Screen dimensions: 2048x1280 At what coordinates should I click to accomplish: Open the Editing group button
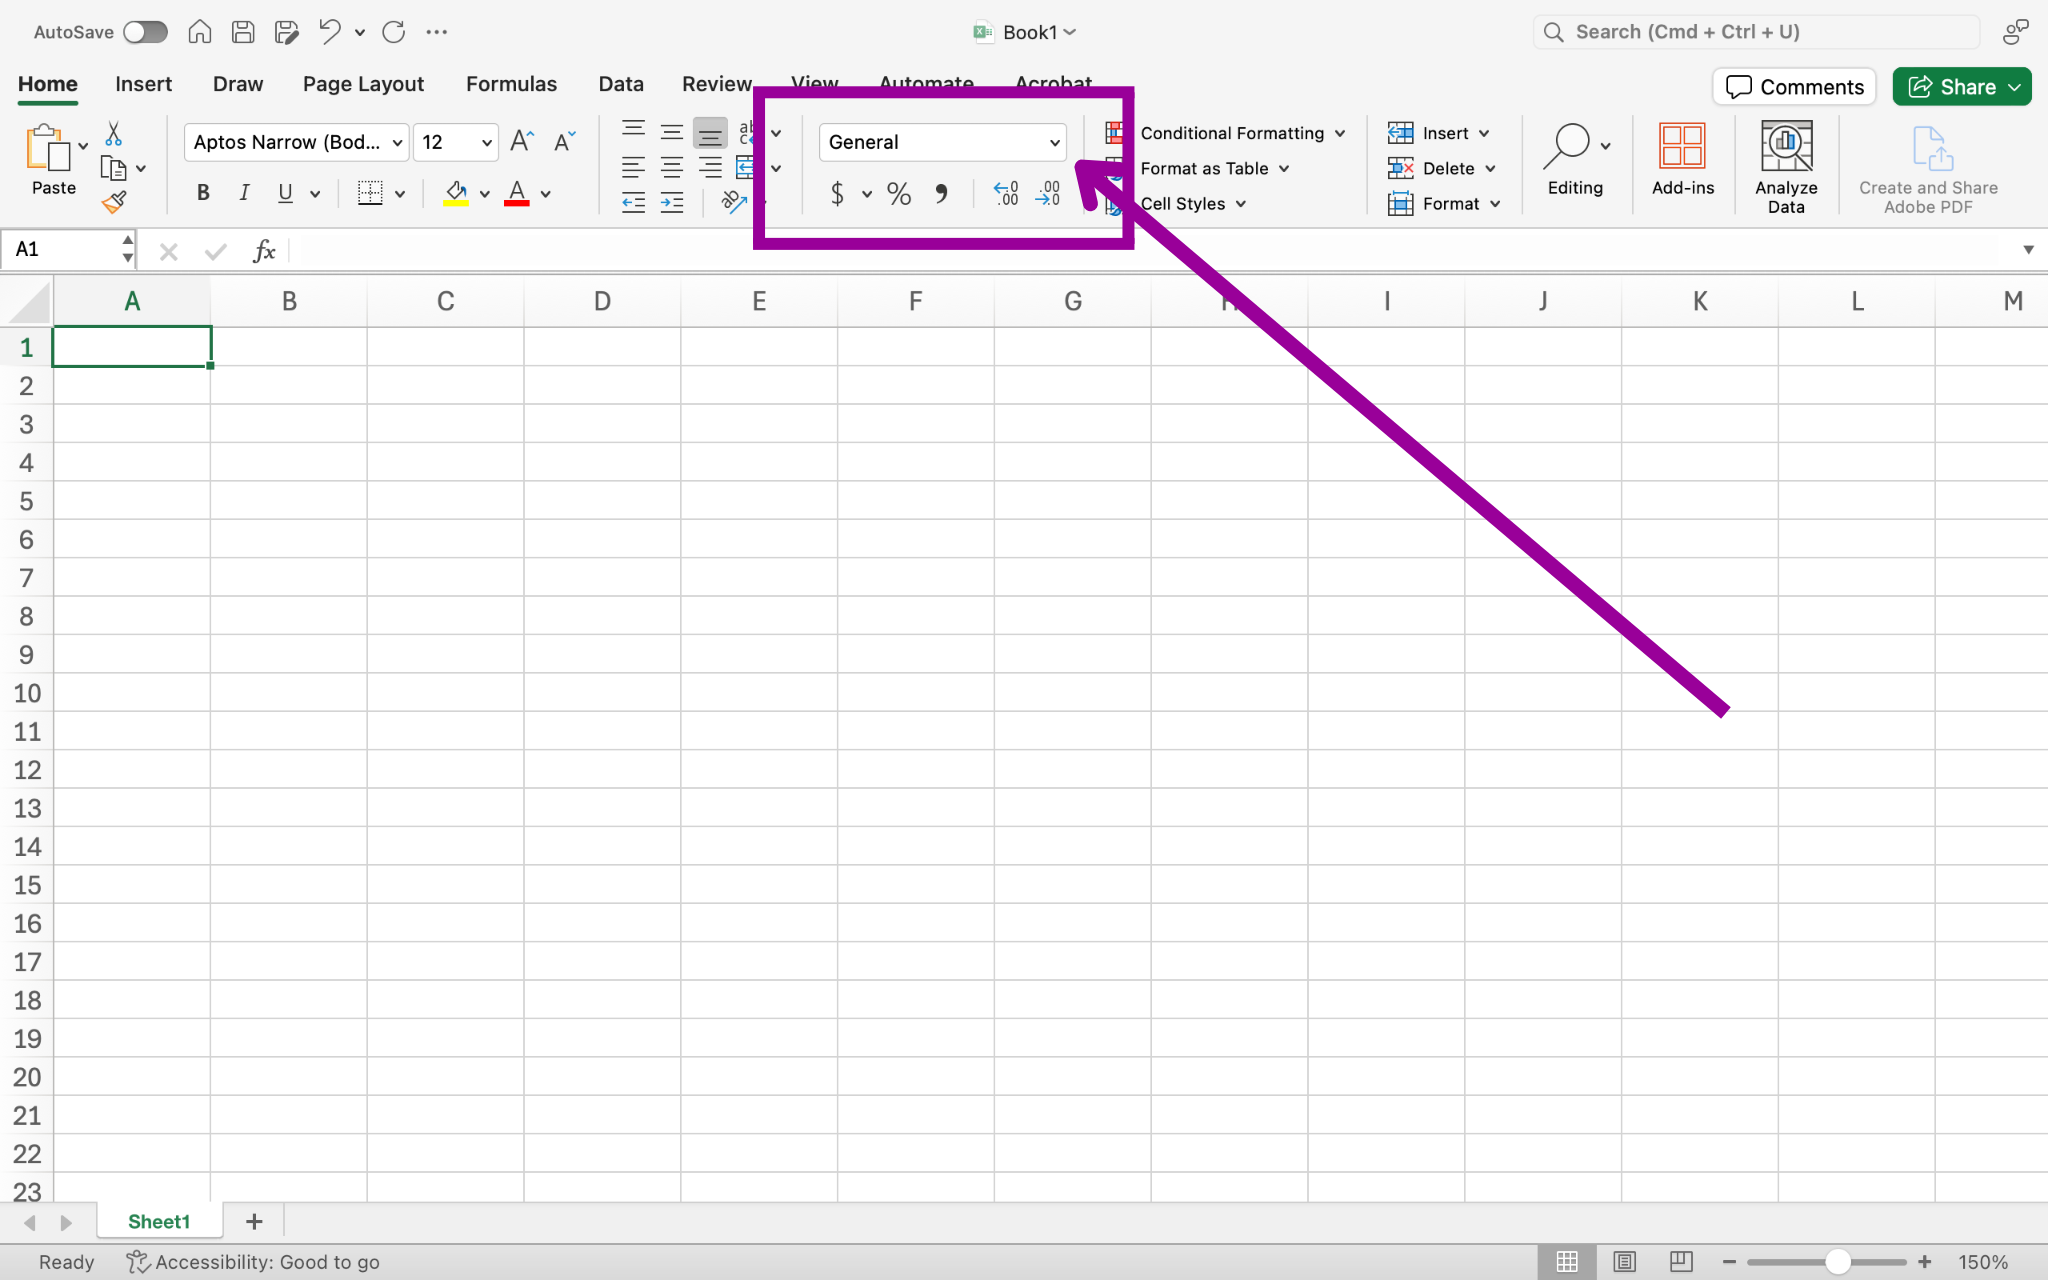coord(1576,160)
